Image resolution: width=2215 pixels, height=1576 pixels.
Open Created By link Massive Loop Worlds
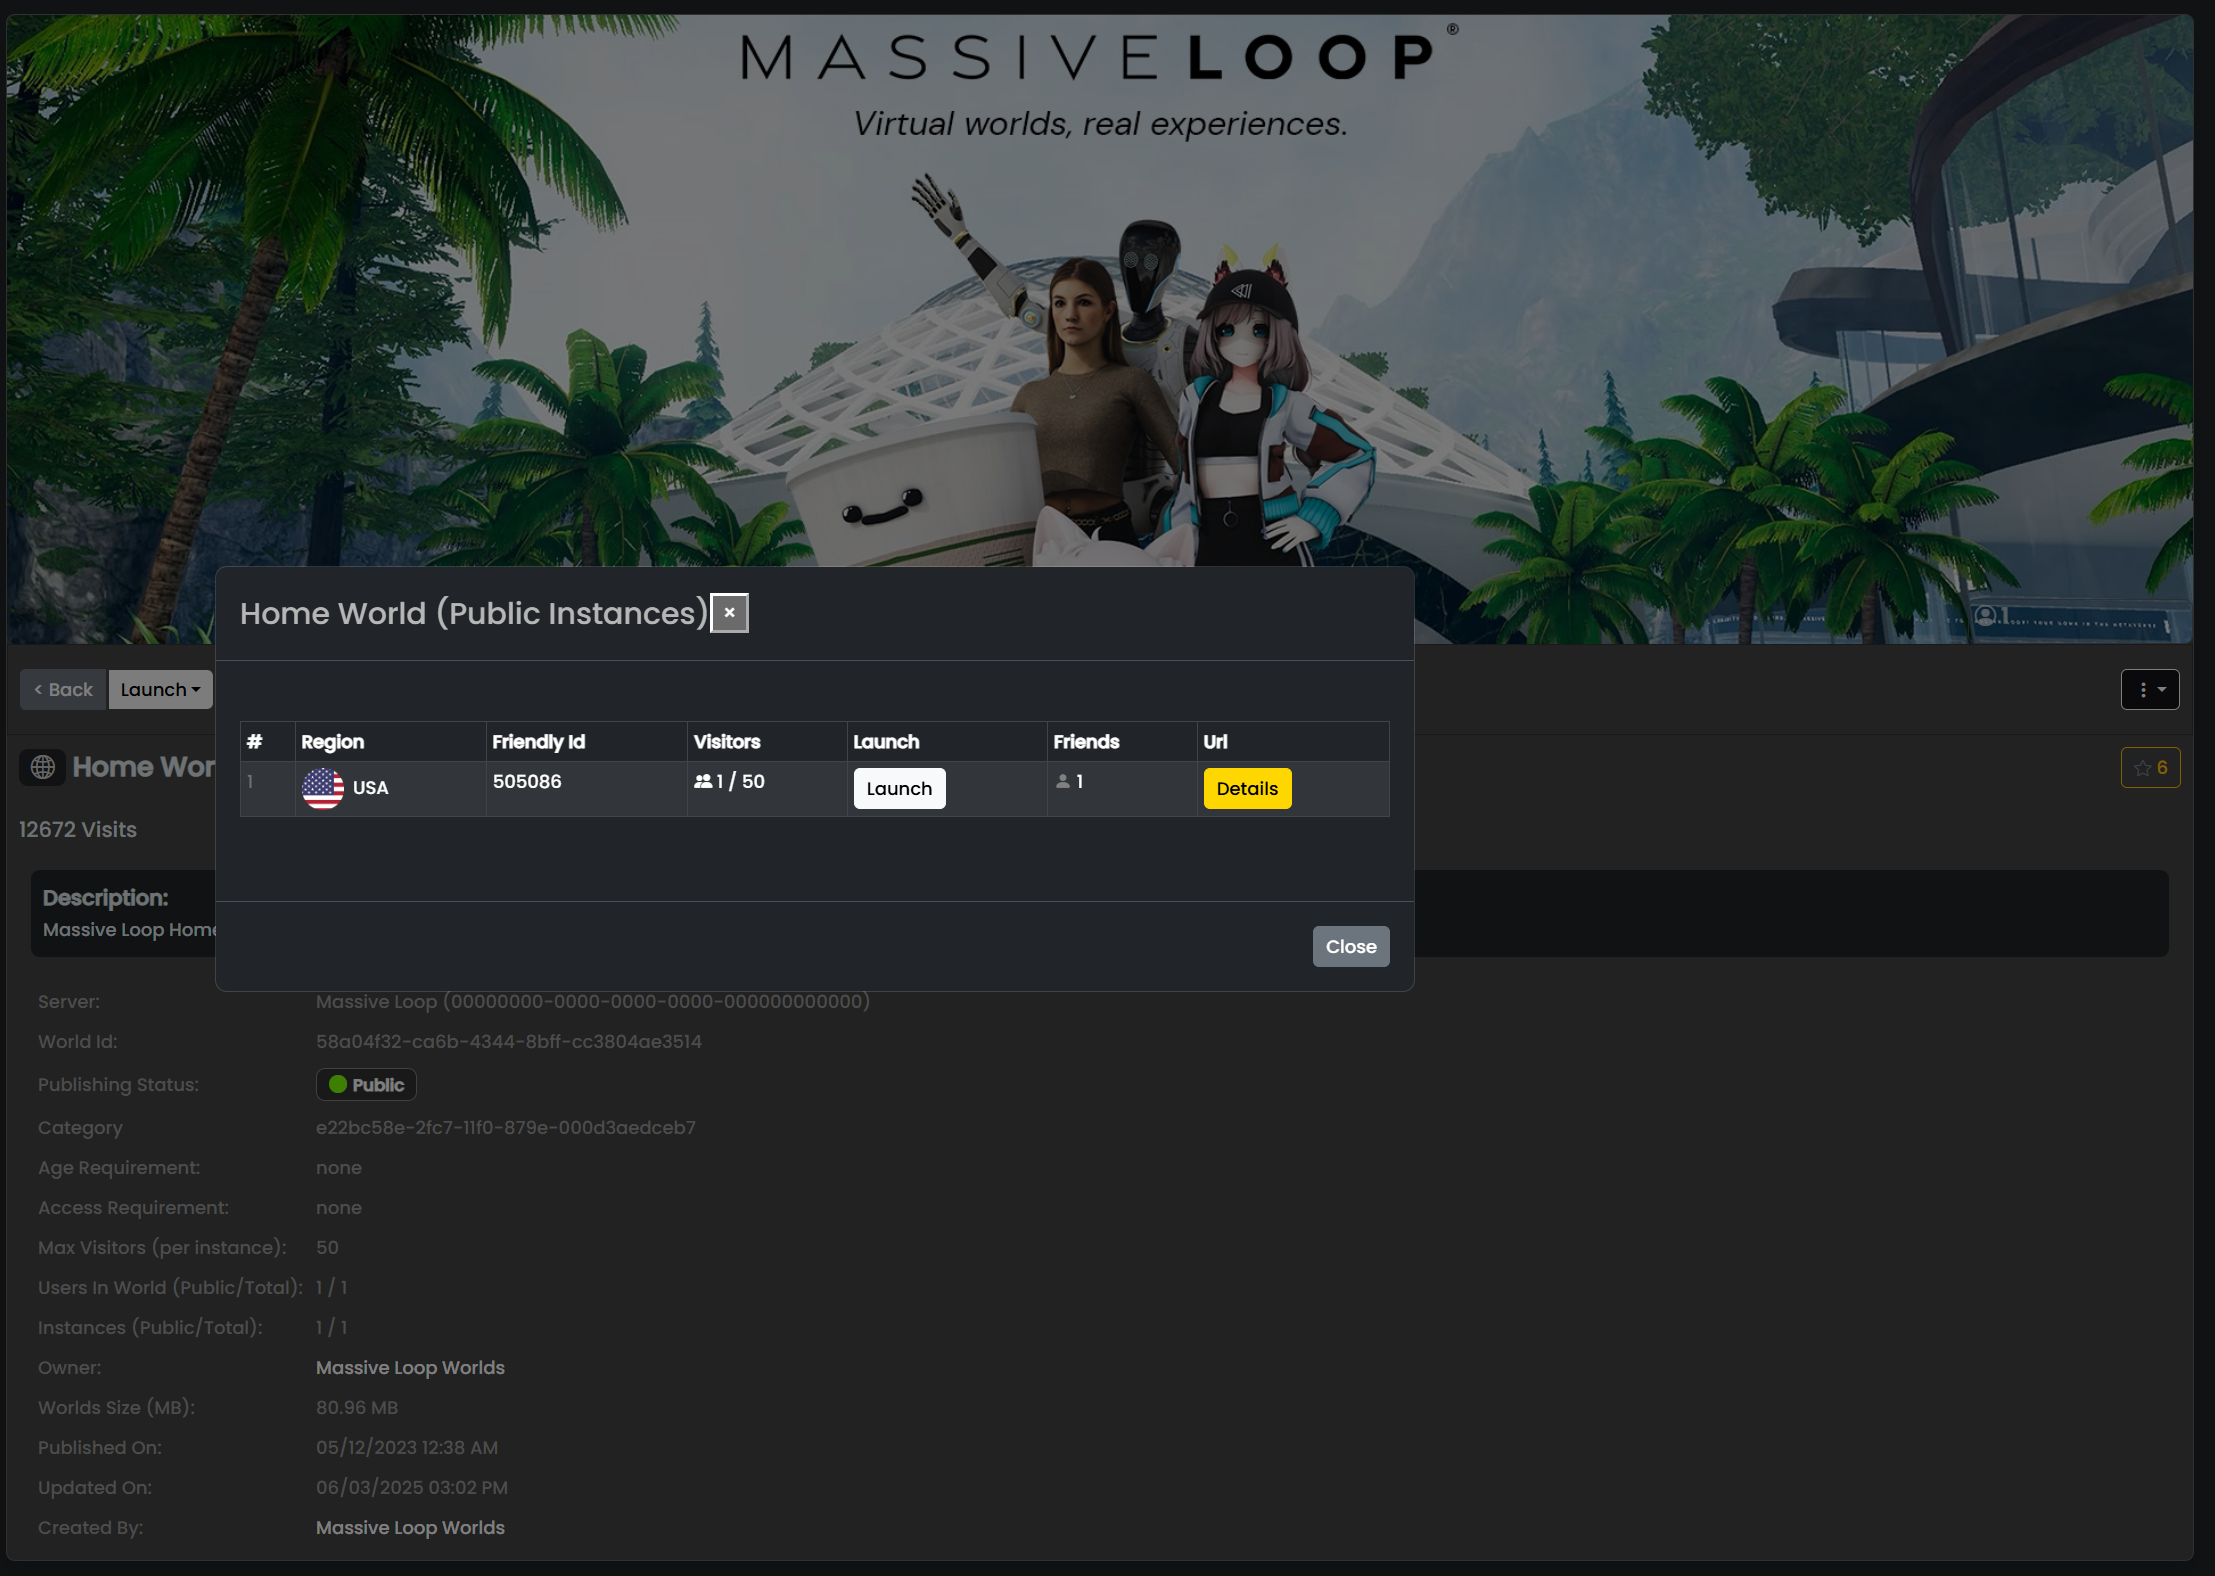(x=410, y=1527)
